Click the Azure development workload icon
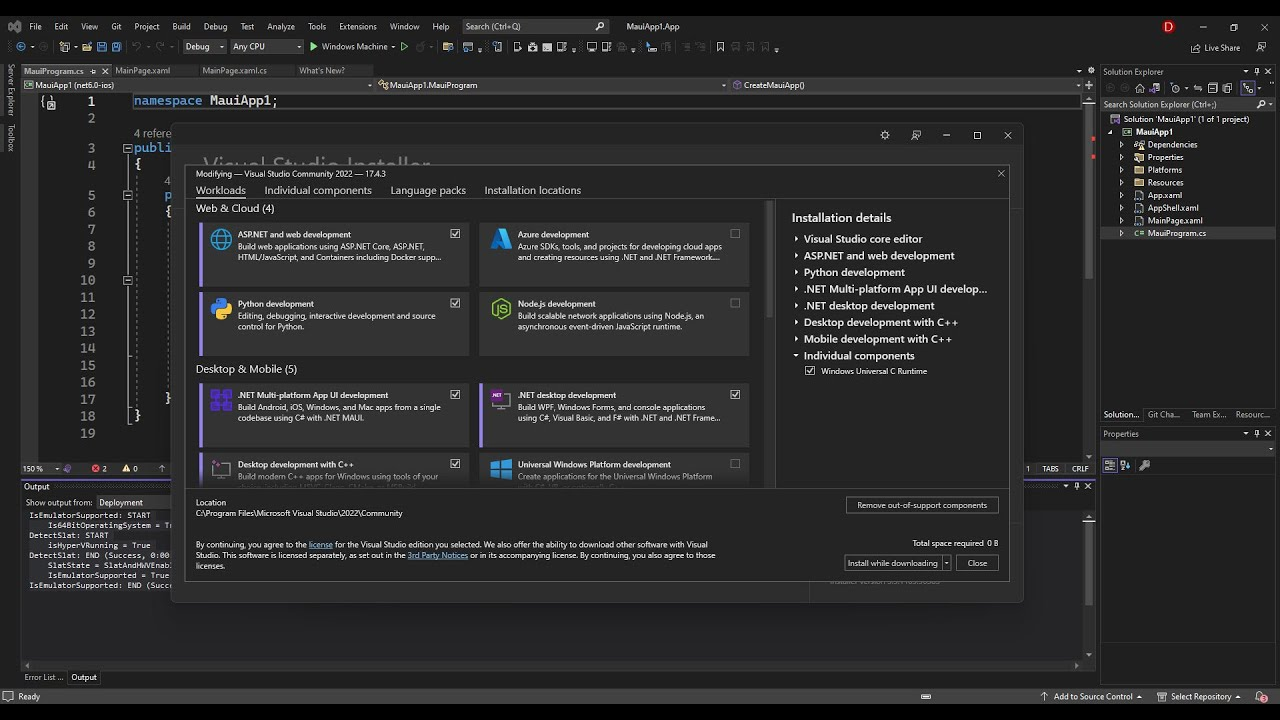Image resolution: width=1280 pixels, height=720 pixels. [x=501, y=240]
